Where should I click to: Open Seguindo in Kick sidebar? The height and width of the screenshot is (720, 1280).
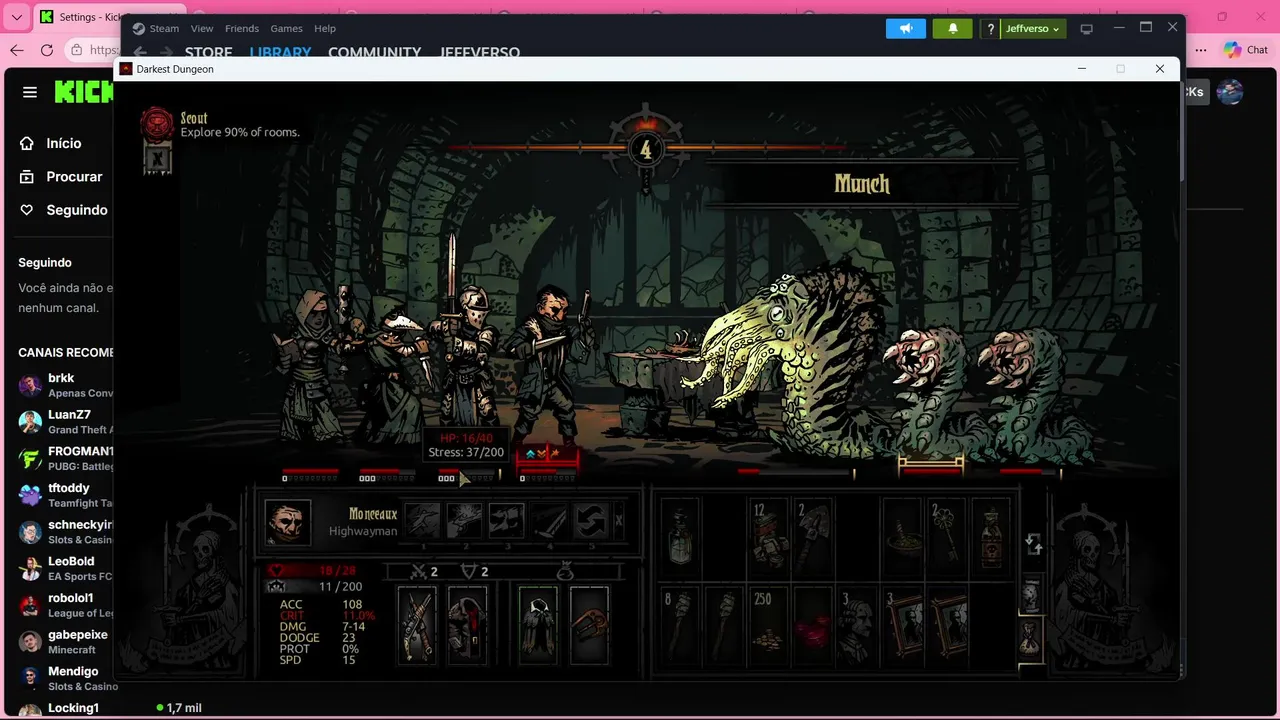[x=63, y=210]
